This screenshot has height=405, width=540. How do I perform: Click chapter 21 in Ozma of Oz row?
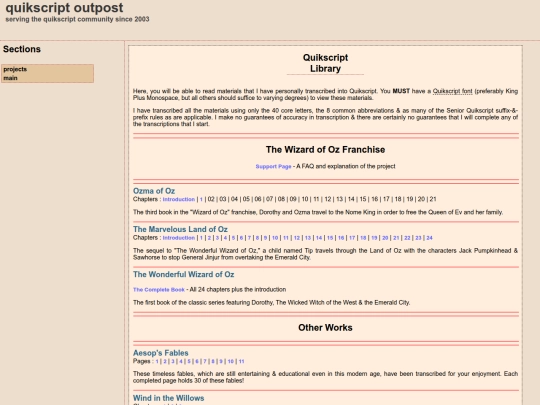pos(433,199)
